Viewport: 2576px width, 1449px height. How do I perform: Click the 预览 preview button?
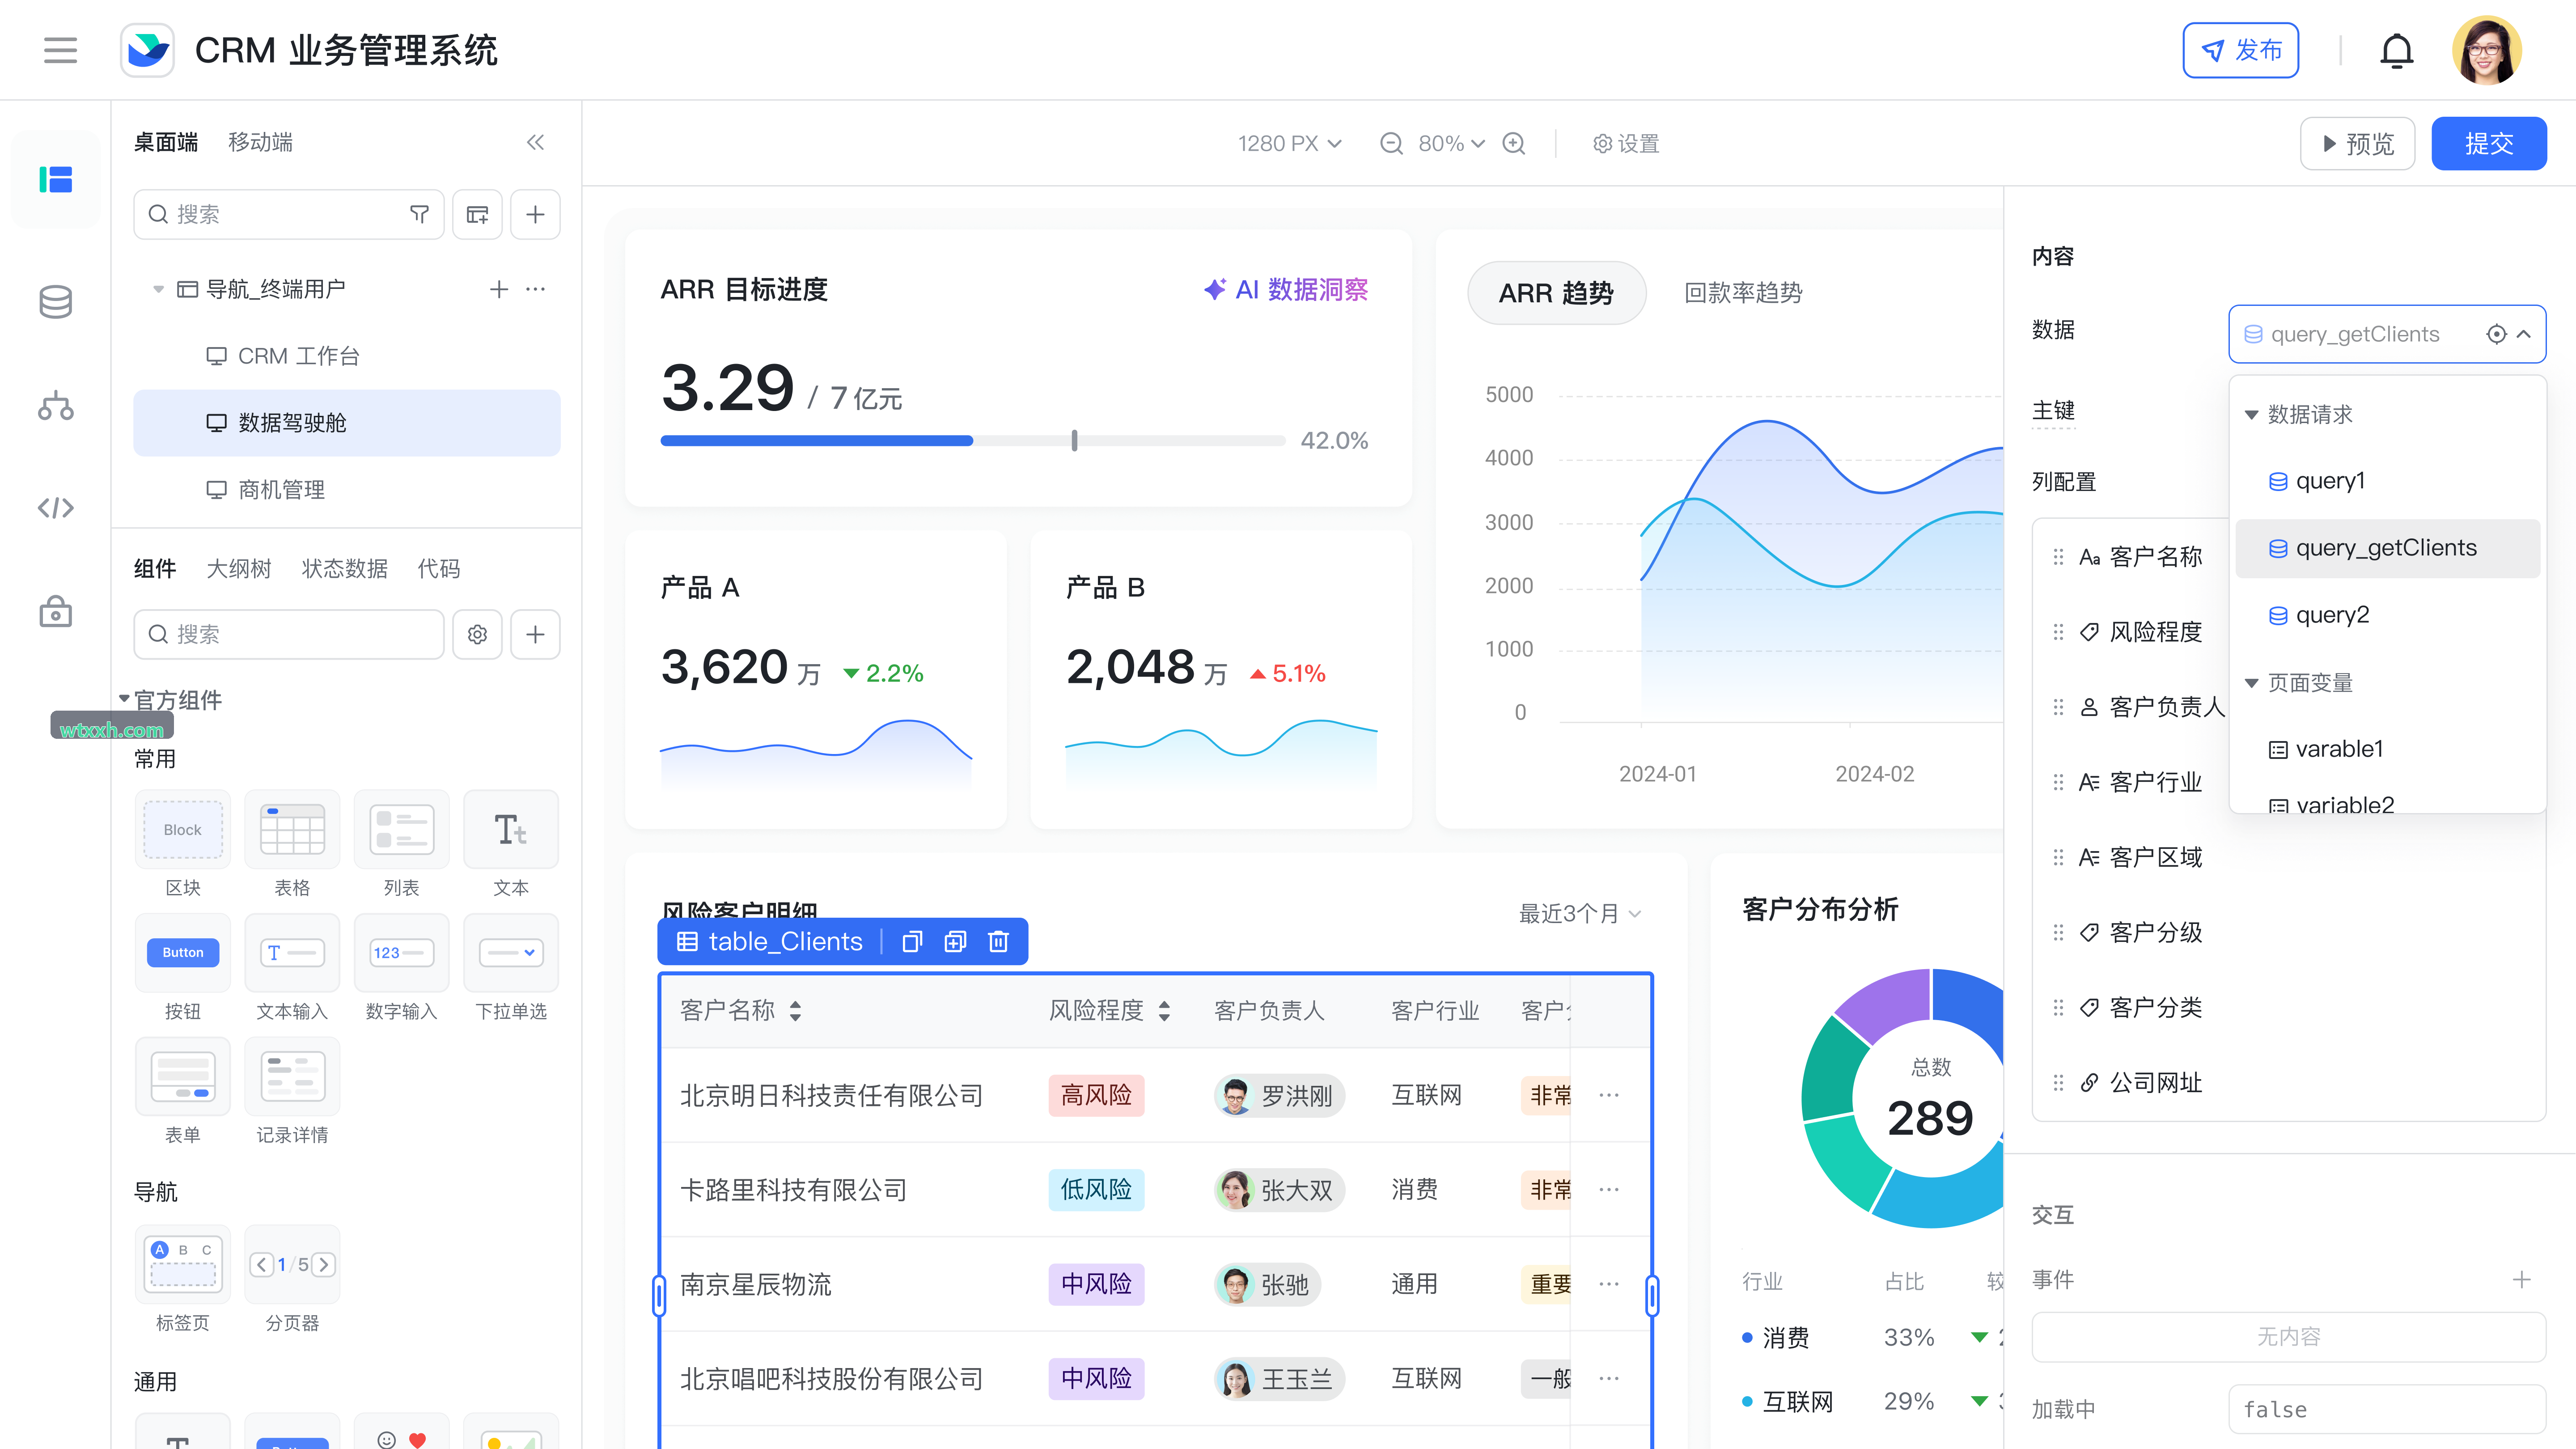pos(2357,143)
